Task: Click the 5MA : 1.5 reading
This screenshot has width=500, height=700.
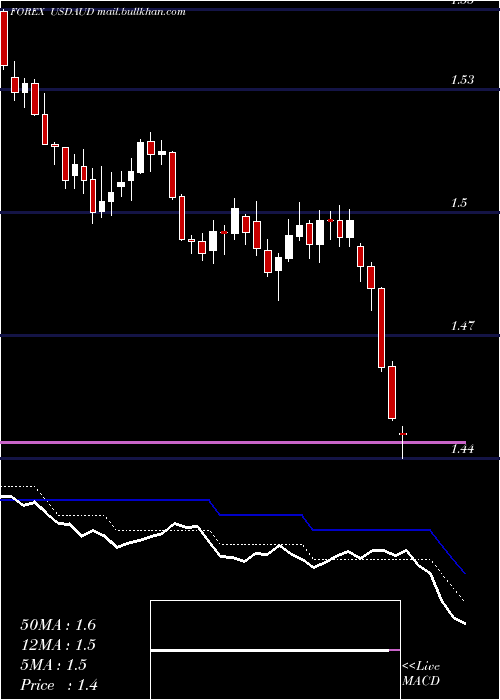Action: (x=54, y=665)
